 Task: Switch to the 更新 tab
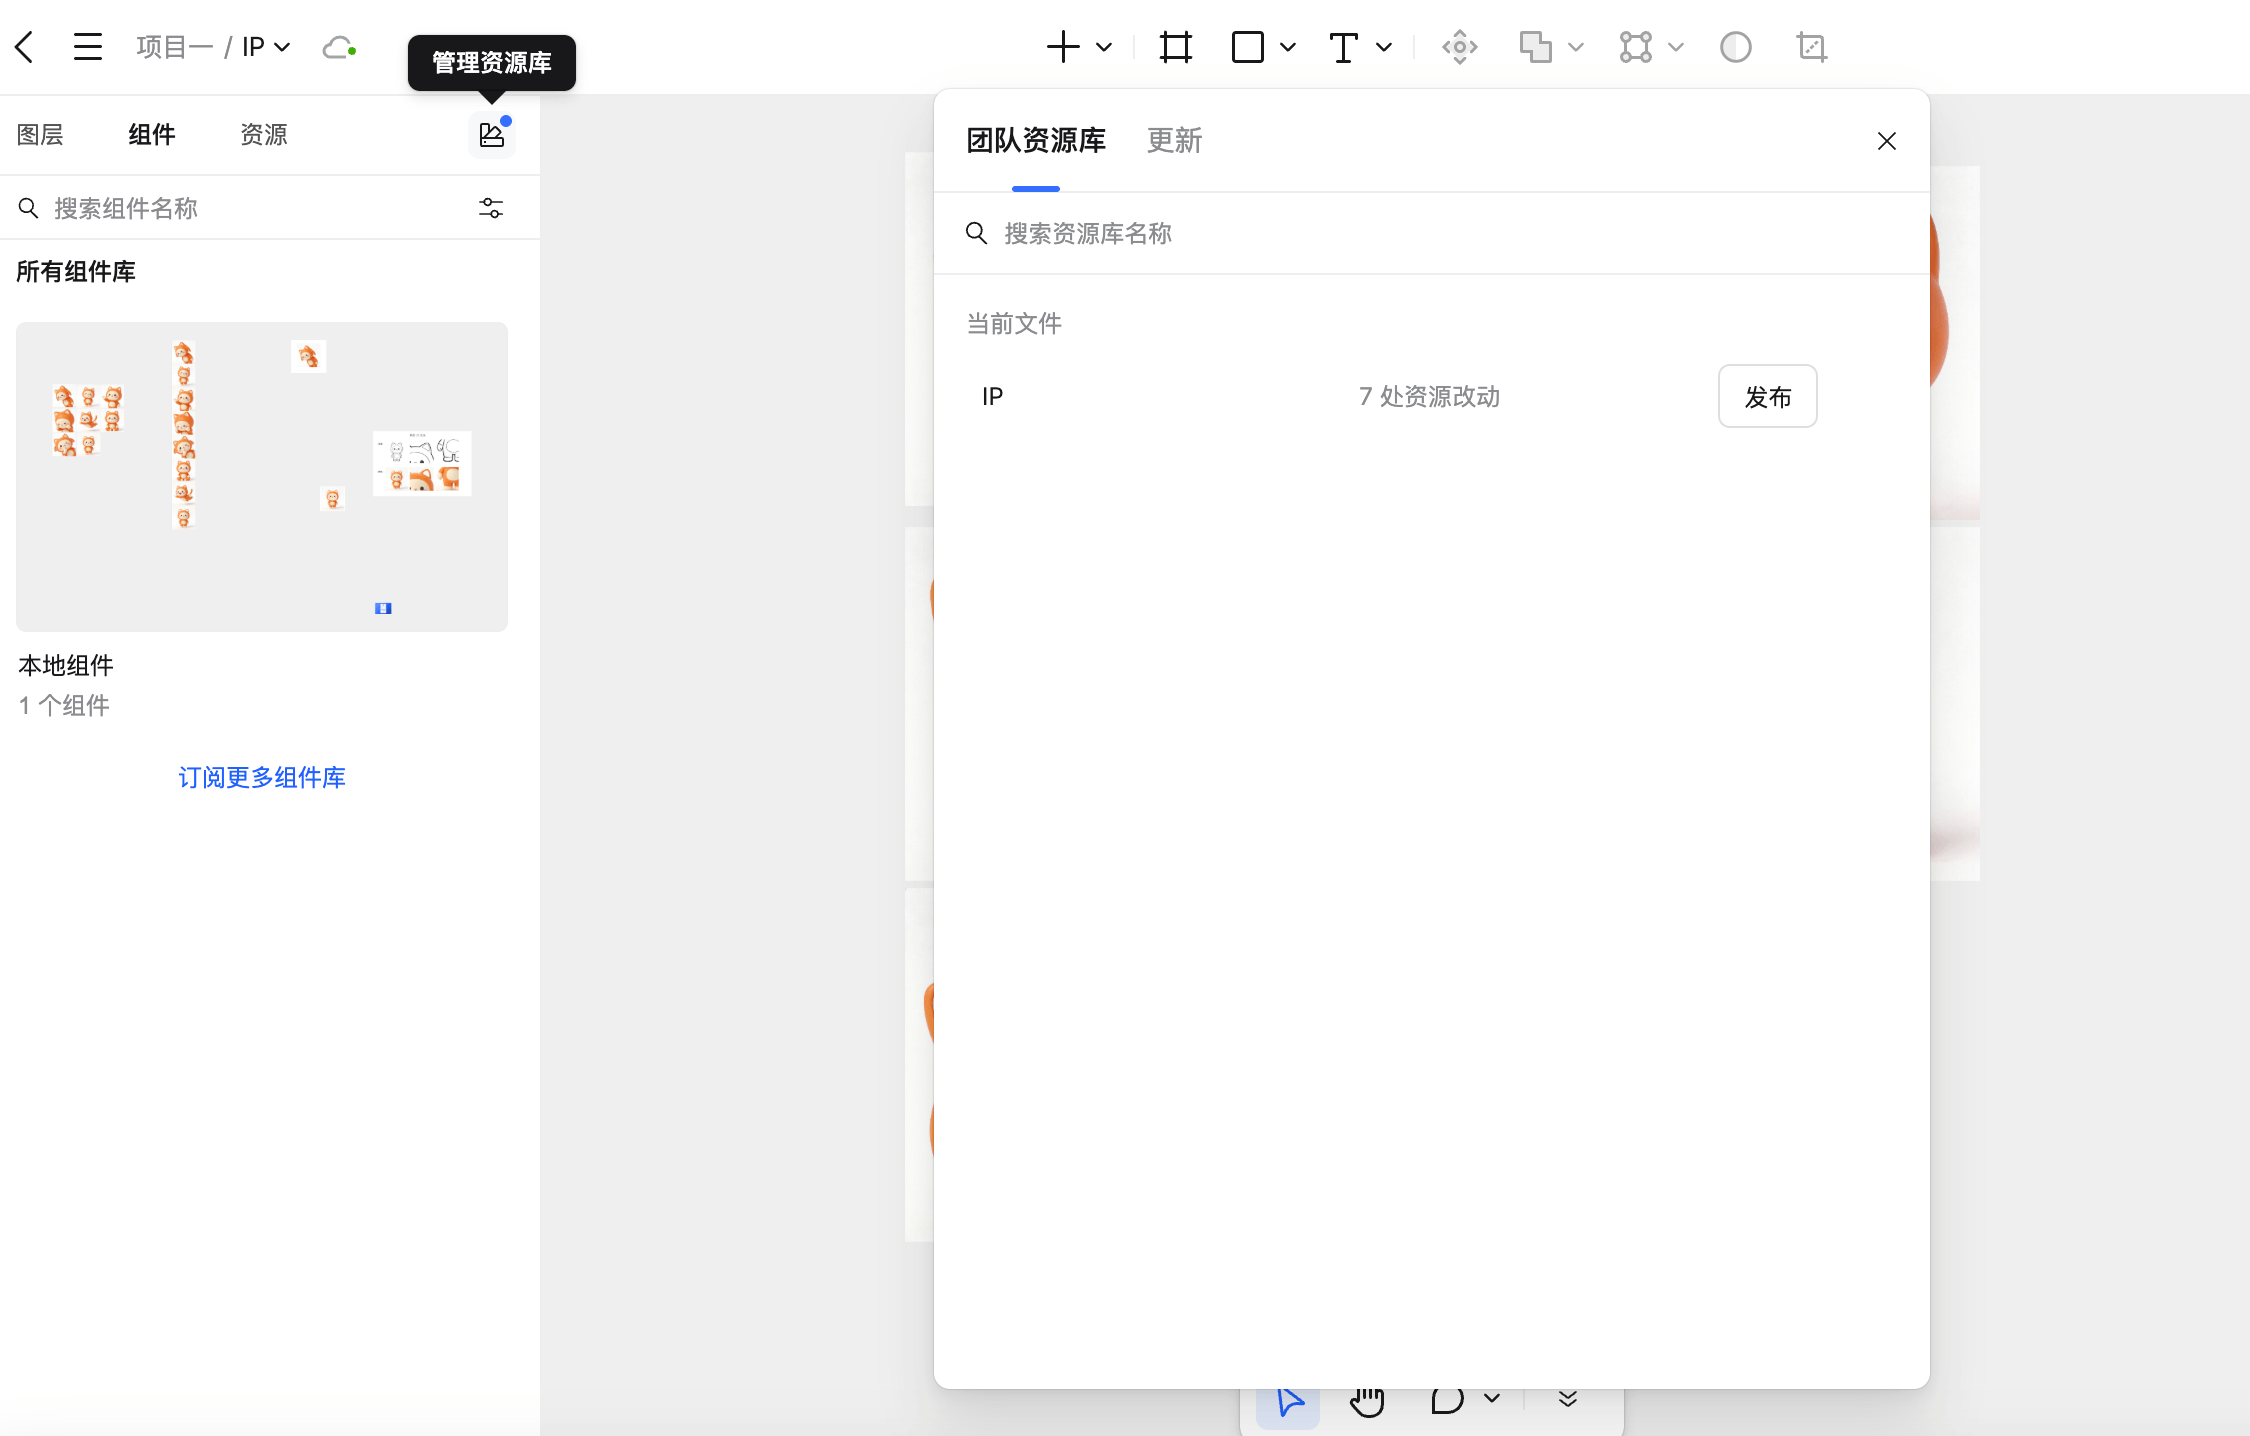1174,141
